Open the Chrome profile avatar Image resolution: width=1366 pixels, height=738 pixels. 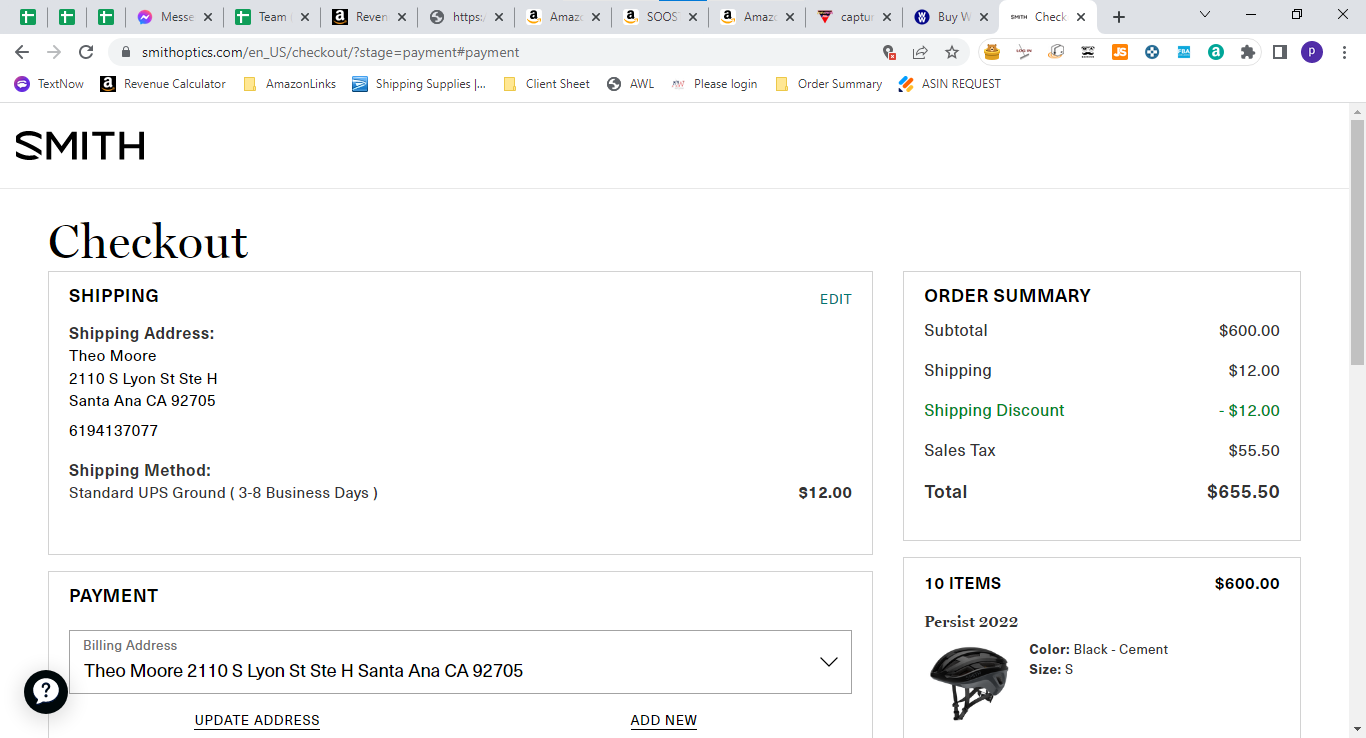click(x=1311, y=52)
